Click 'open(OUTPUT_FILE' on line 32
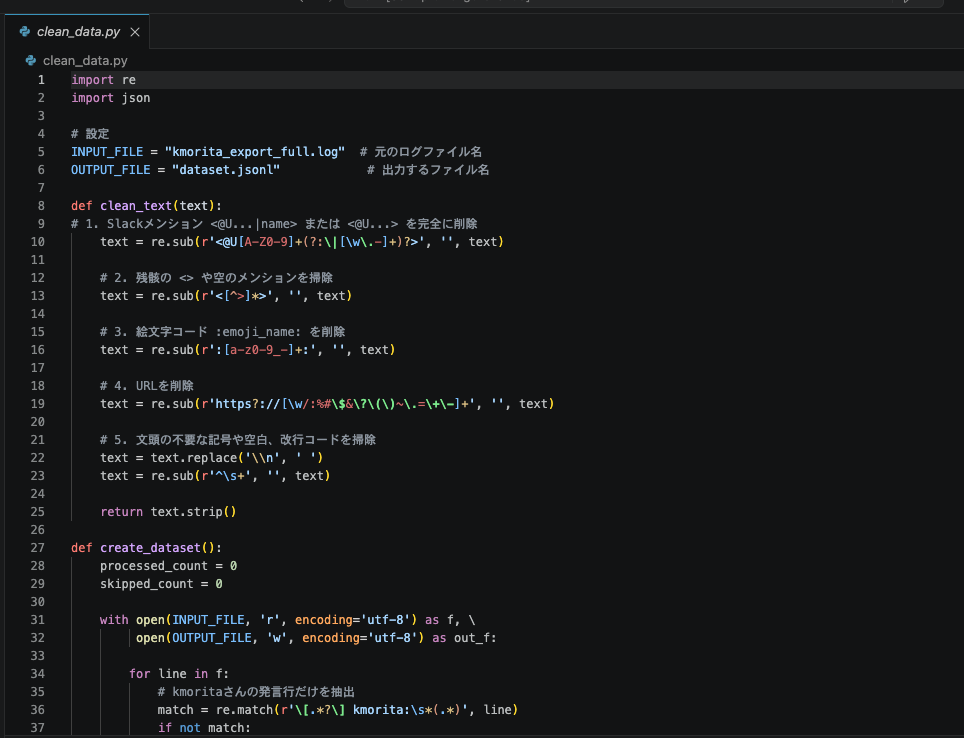This screenshot has height=738, width=964. (x=194, y=638)
